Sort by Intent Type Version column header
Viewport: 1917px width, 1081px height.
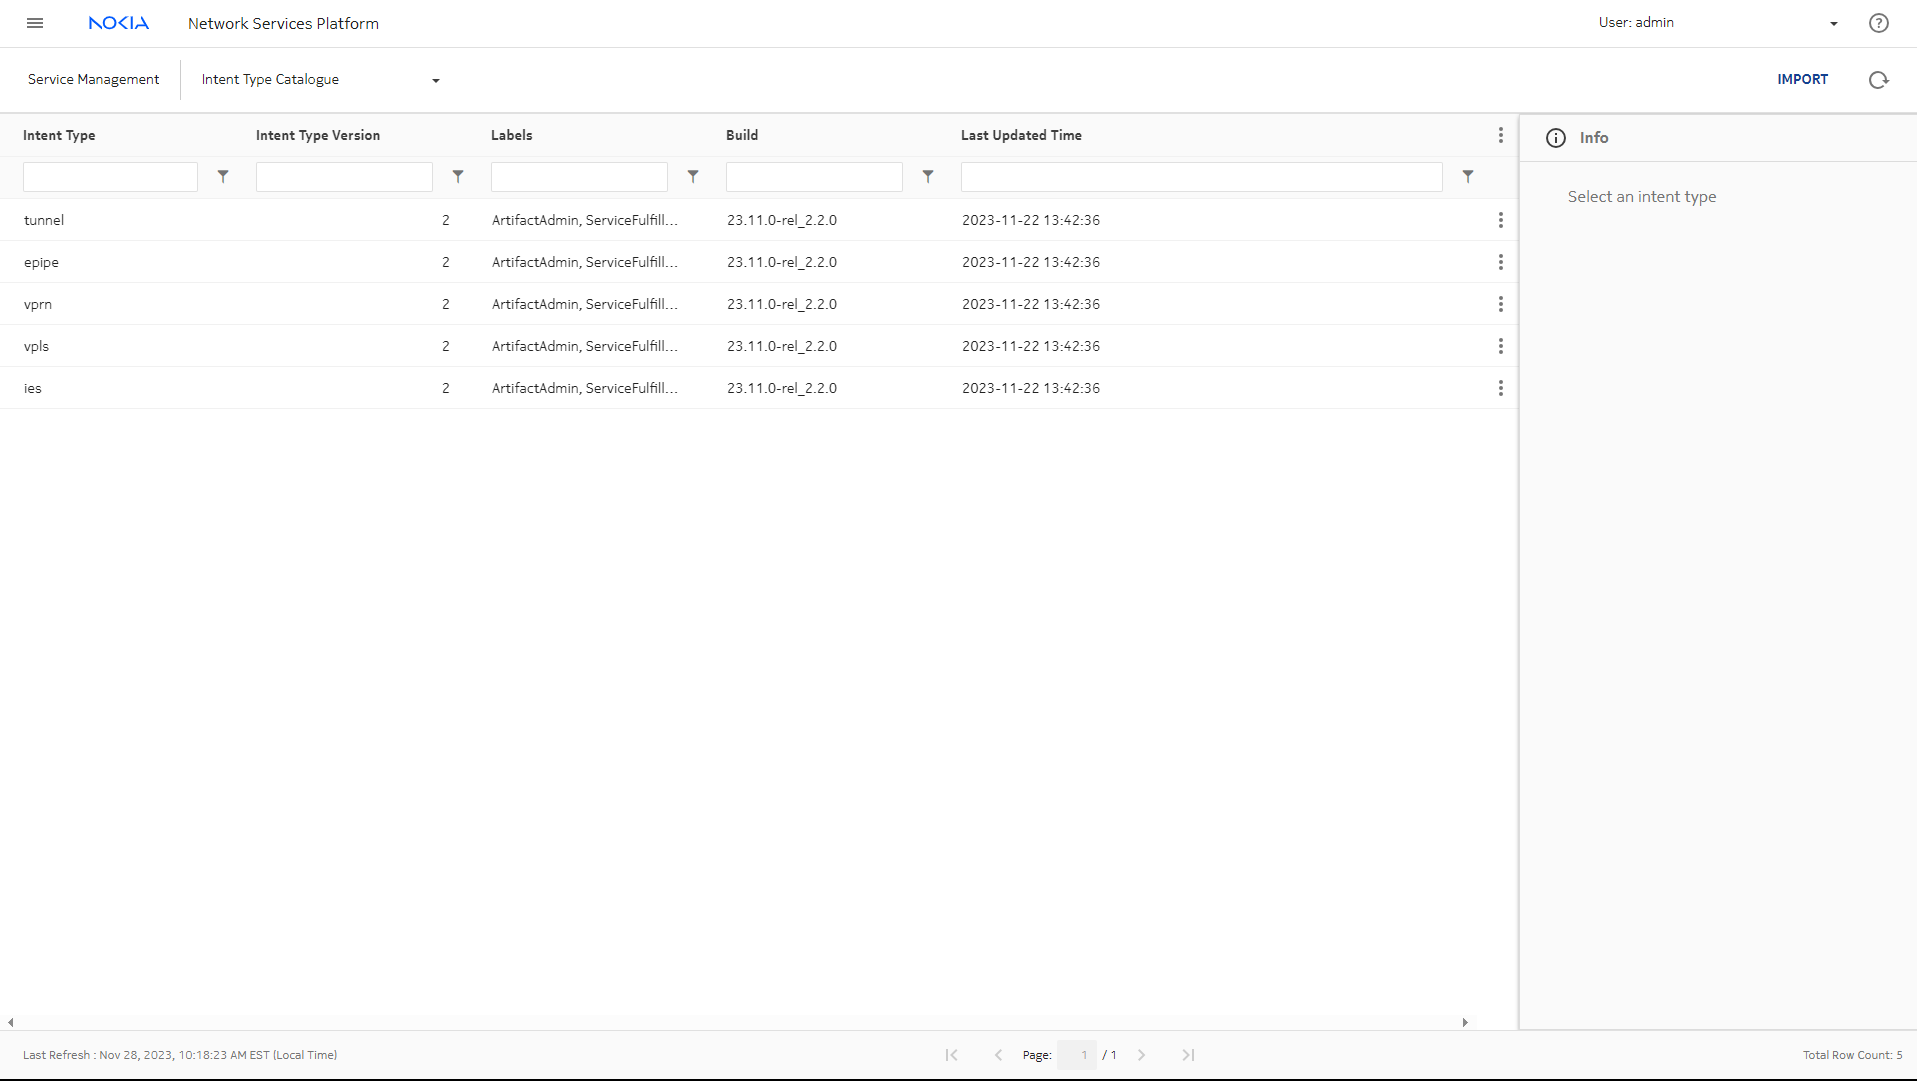318,136
